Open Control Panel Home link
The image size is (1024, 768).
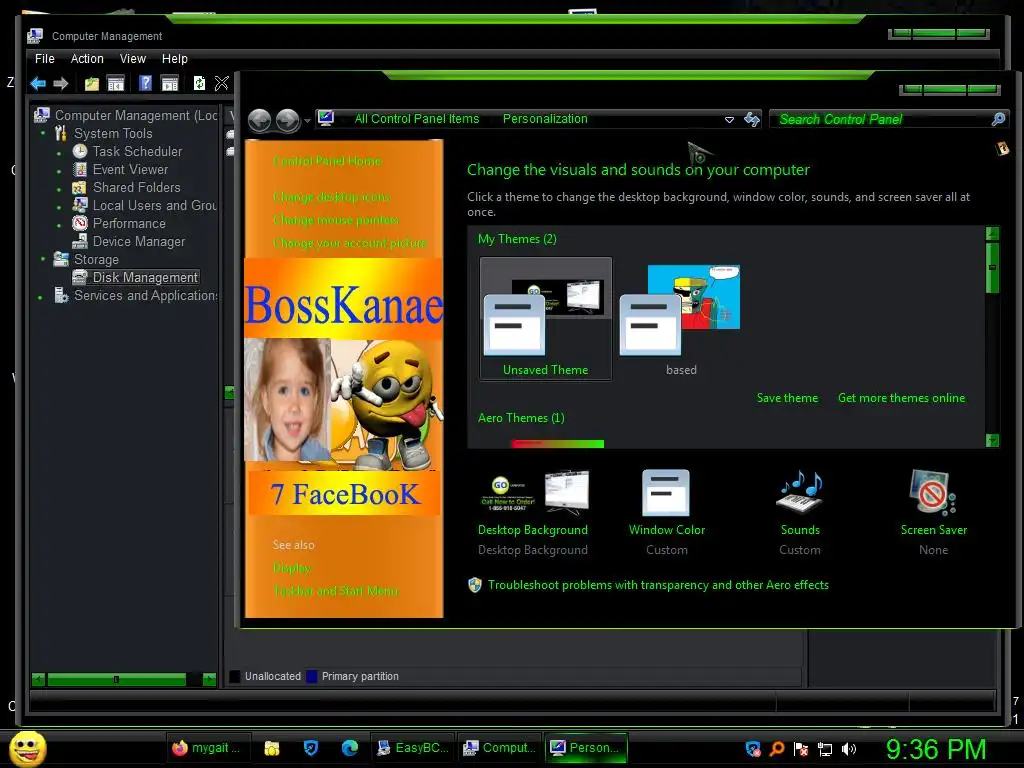(x=327, y=161)
